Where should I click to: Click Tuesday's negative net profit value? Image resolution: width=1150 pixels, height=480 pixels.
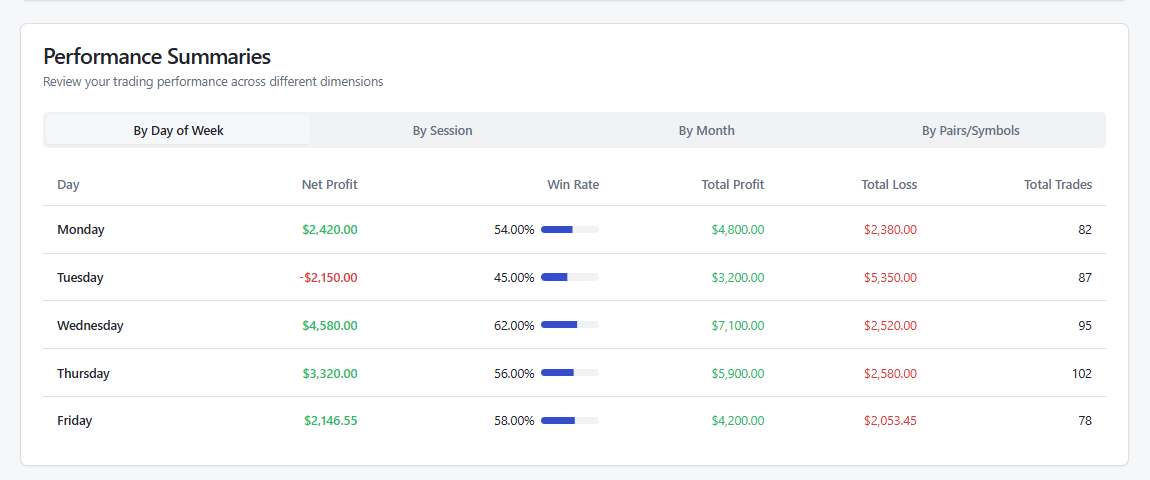coord(328,278)
